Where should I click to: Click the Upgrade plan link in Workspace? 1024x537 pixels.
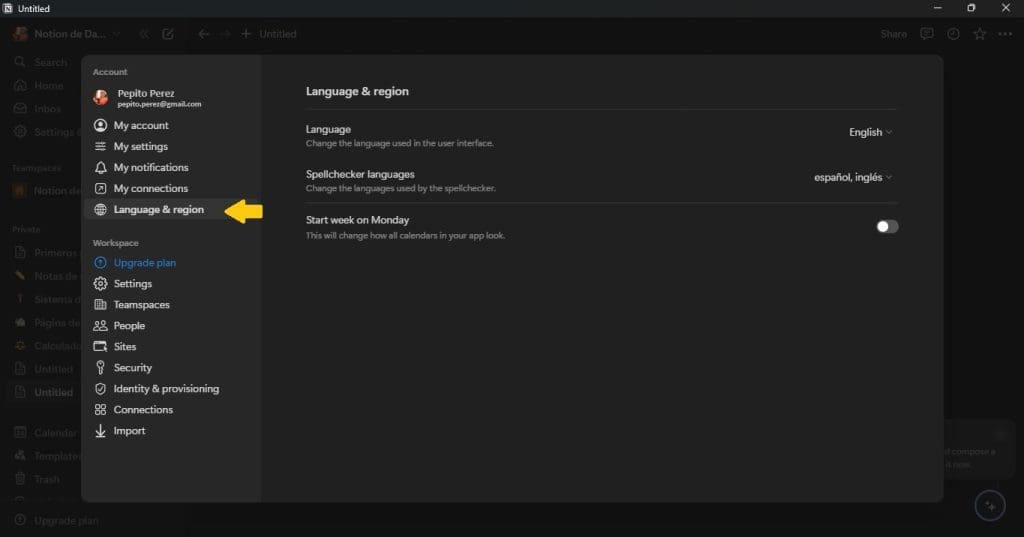tap(144, 263)
